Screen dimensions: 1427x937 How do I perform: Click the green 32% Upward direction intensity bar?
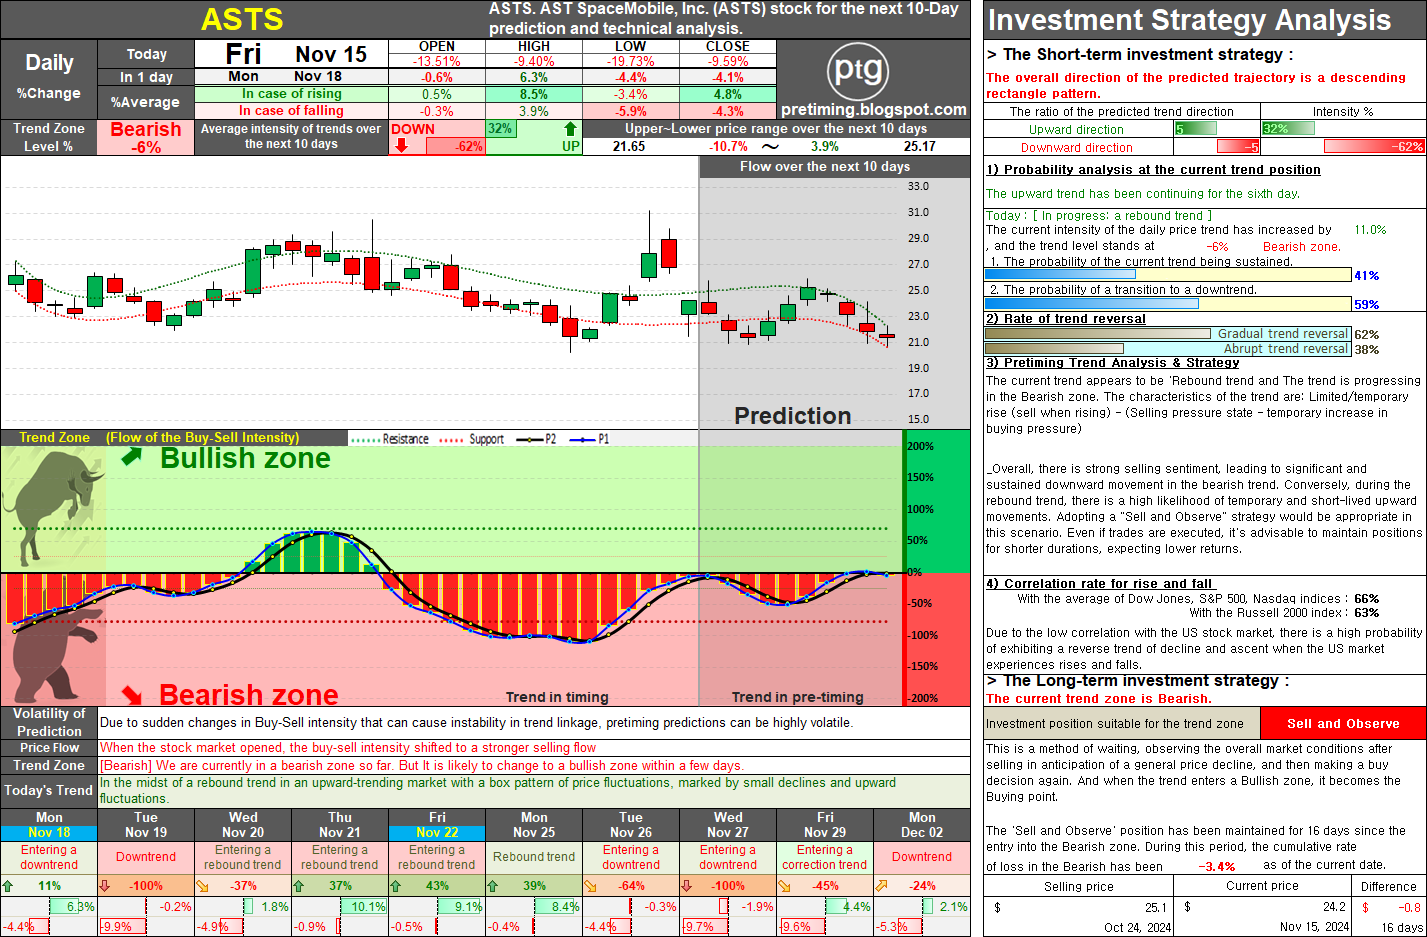point(1288,128)
